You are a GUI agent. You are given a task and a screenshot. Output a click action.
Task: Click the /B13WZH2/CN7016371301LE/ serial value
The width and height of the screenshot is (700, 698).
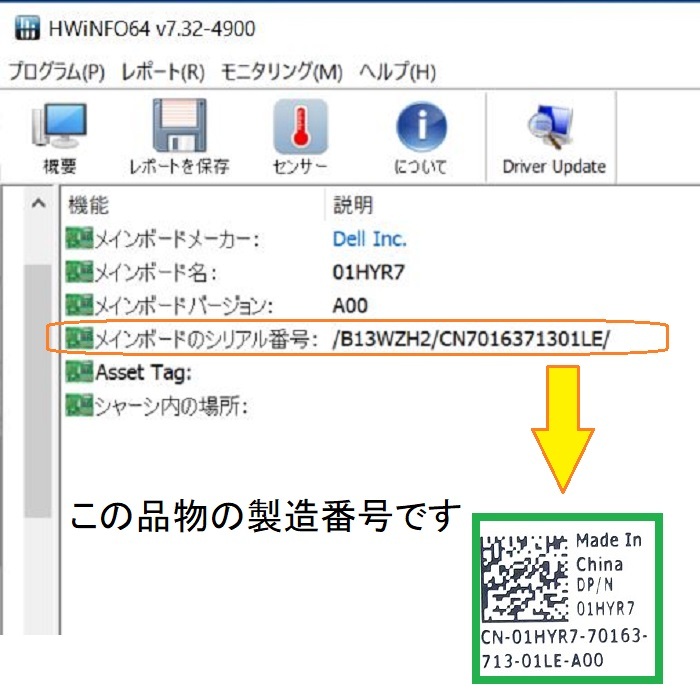pos(471,340)
